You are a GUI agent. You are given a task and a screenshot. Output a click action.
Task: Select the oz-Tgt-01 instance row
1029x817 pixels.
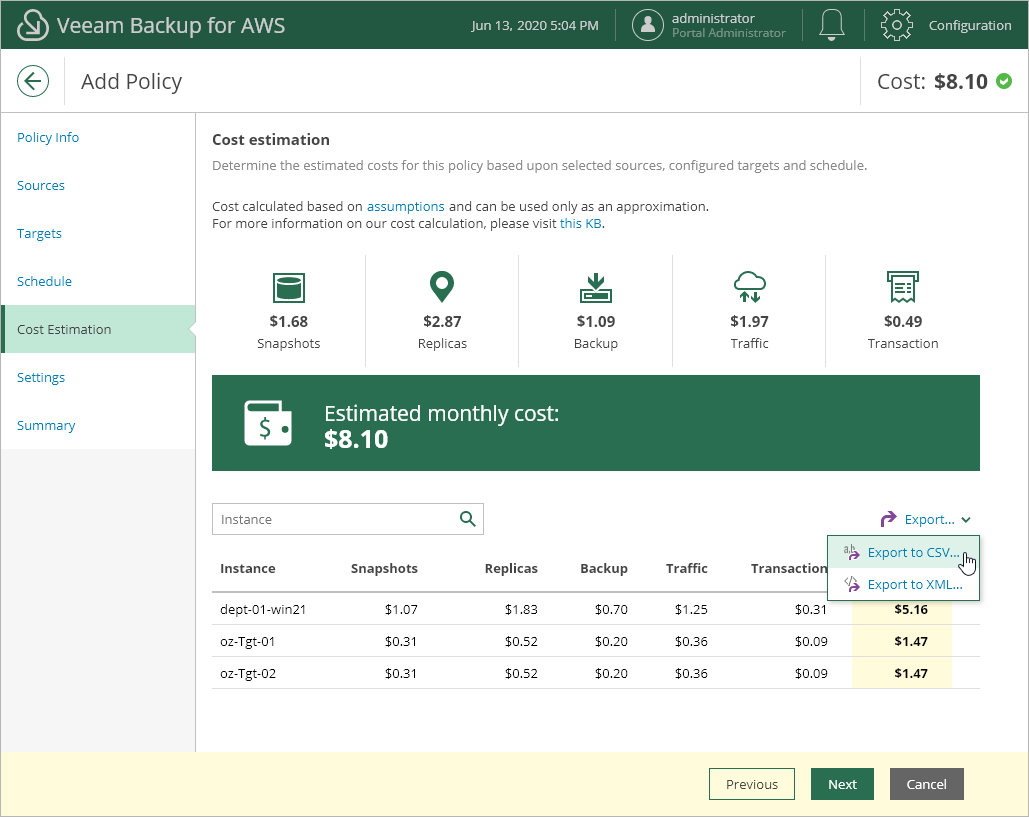596,641
